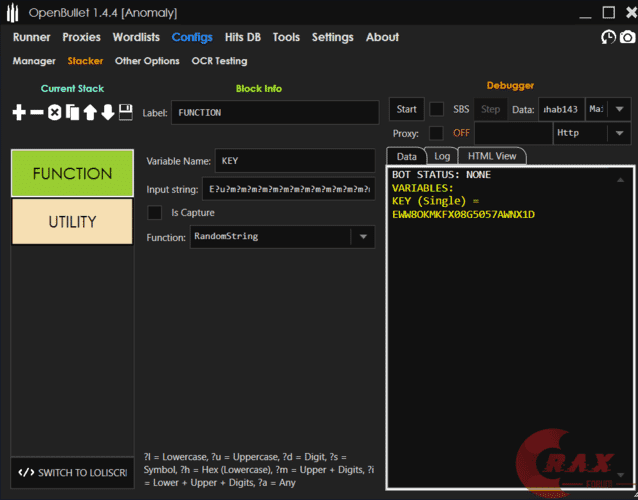Click the proxy OFF indicator
The width and height of the screenshot is (638, 500).
461,133
